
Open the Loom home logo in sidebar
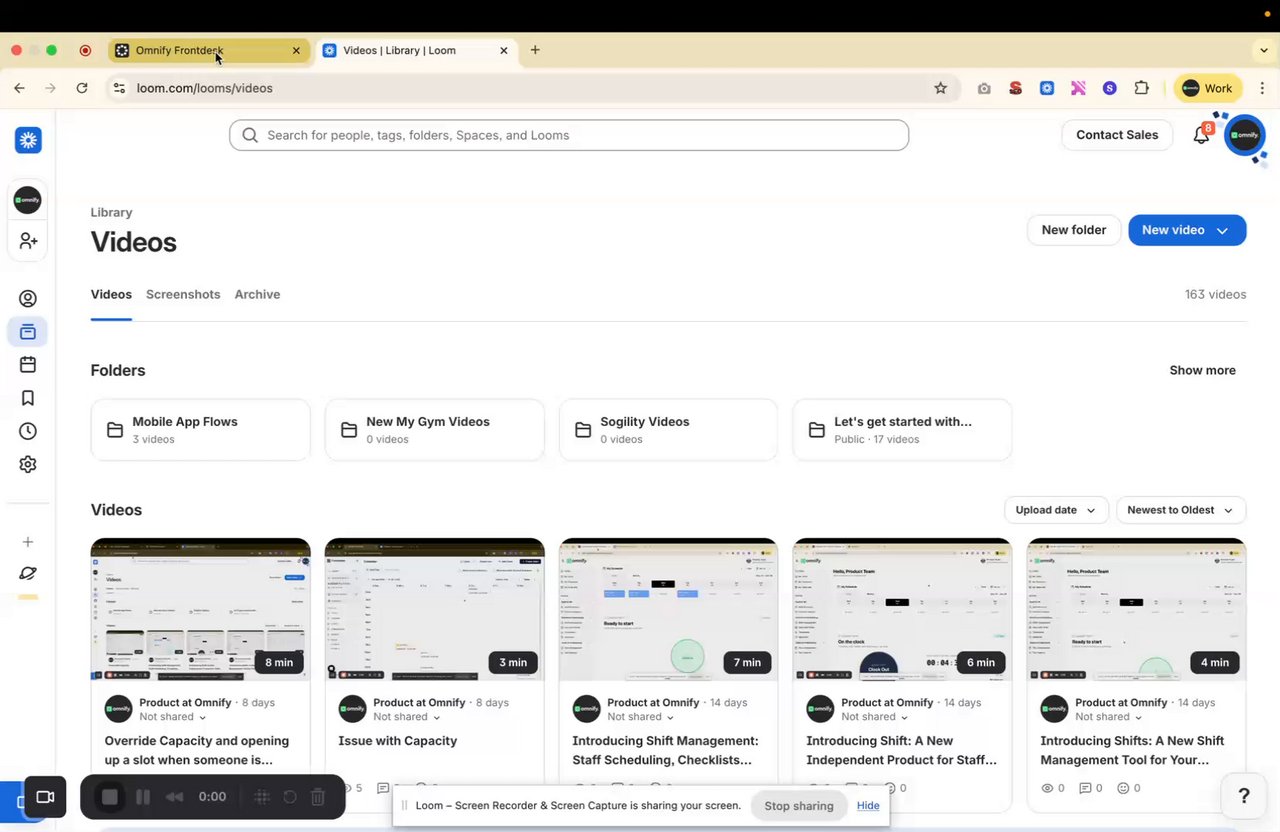[28, 140]
